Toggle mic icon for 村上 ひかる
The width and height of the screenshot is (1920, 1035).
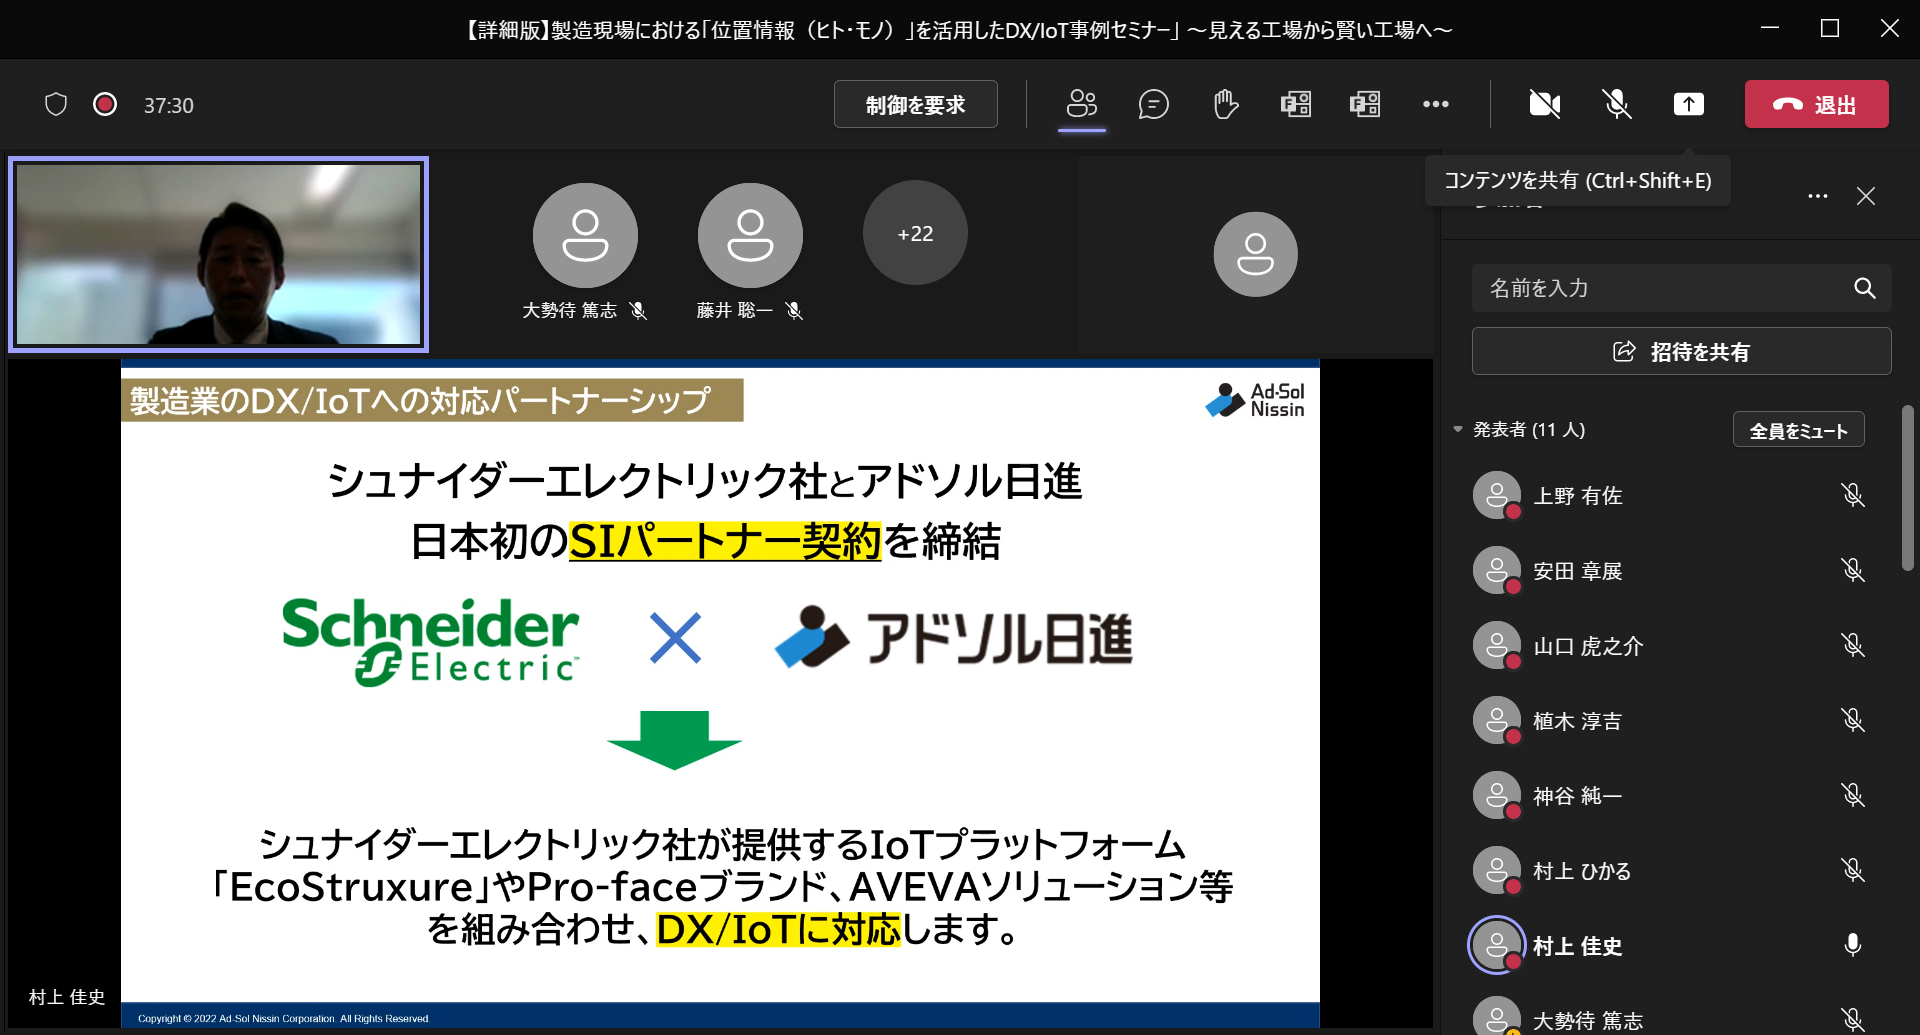click(1853, 870)
